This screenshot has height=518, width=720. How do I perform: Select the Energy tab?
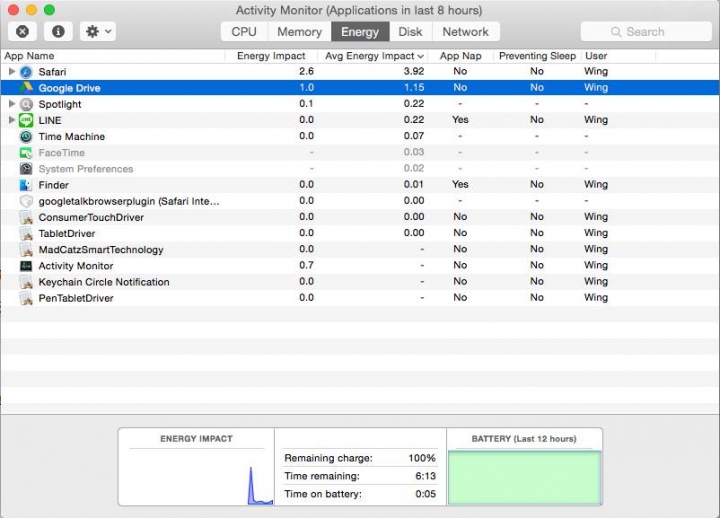pyautogui.click(x=360, y=32)
